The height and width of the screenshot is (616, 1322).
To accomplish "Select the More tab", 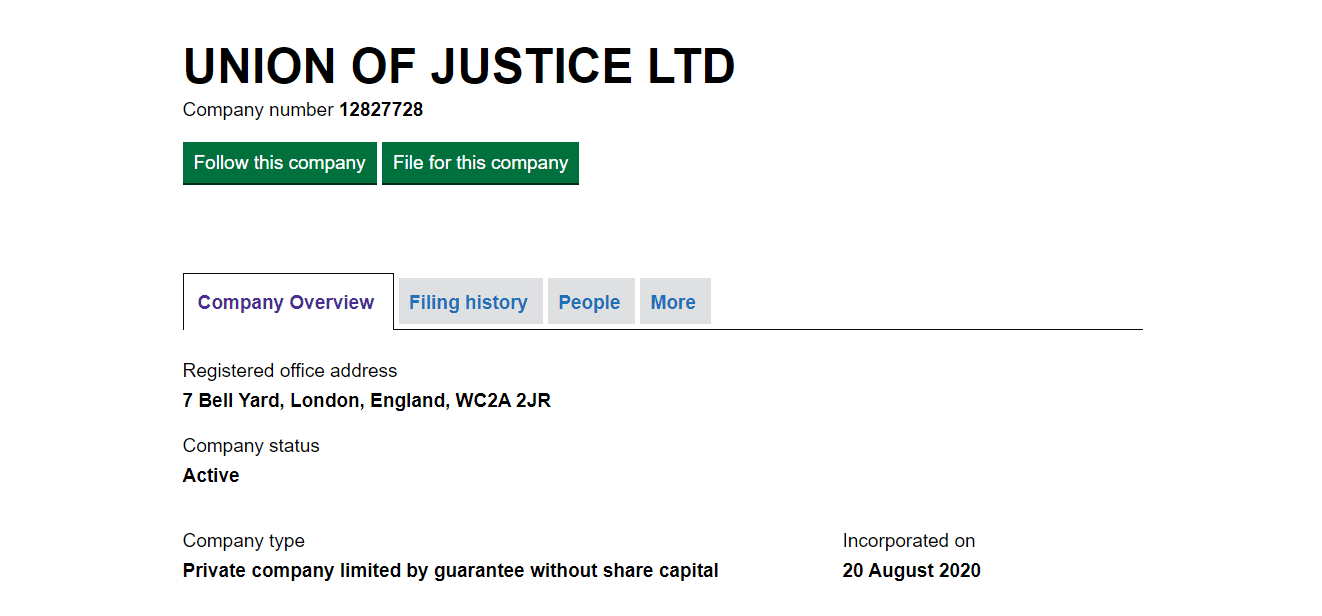I will tap(673, 302).
